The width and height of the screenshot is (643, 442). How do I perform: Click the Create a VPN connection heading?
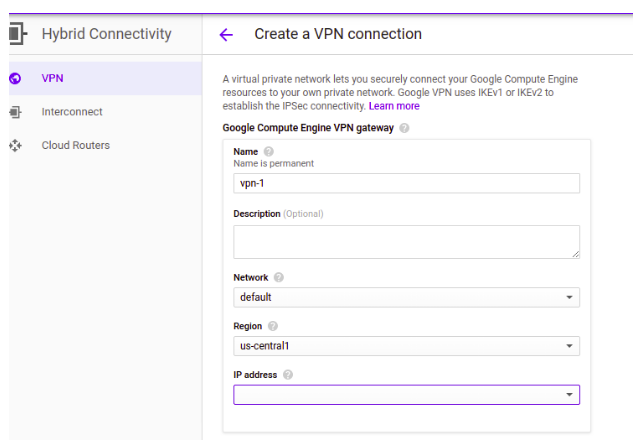pyautogui.click(x=338, y=34)
